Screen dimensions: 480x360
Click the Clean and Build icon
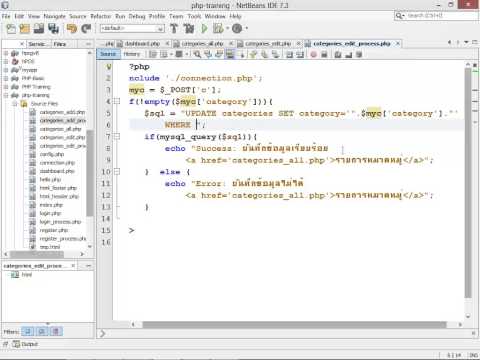[189, 29]
